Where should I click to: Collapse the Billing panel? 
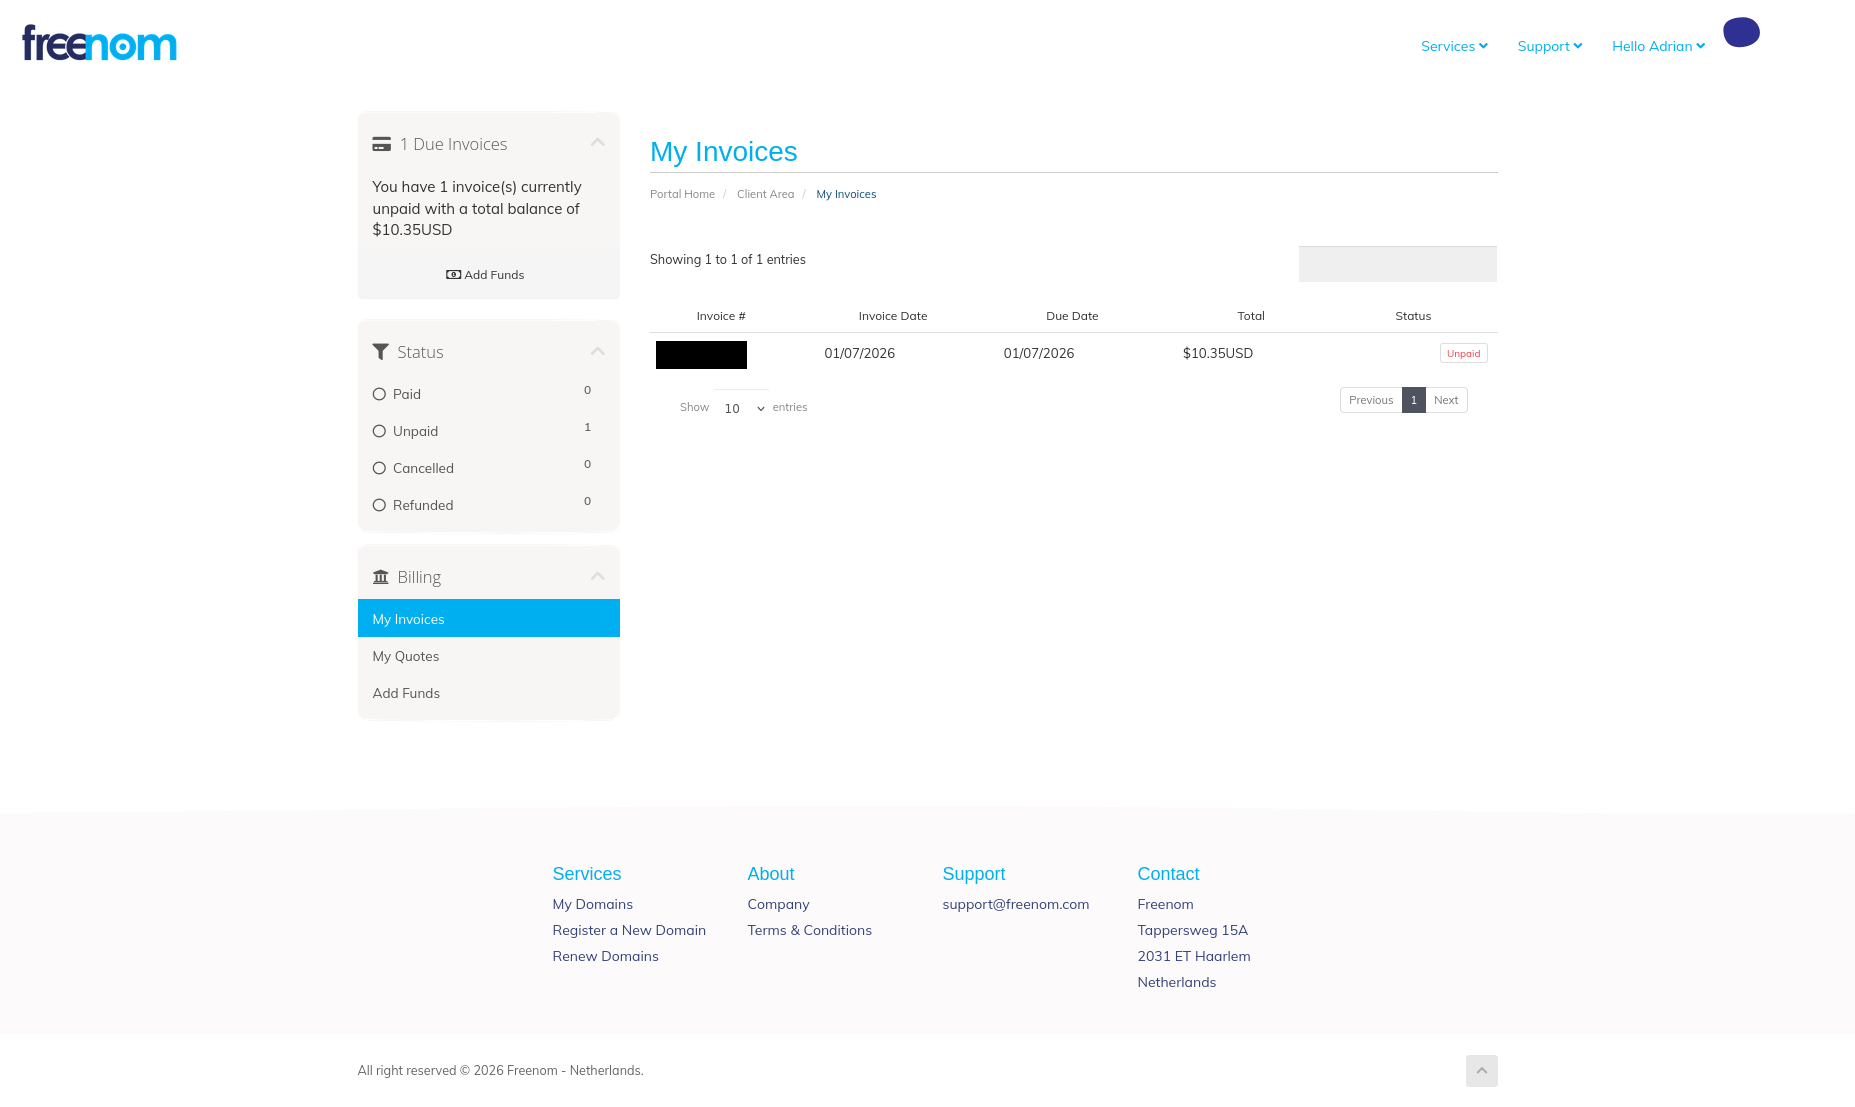coord(597,576)
